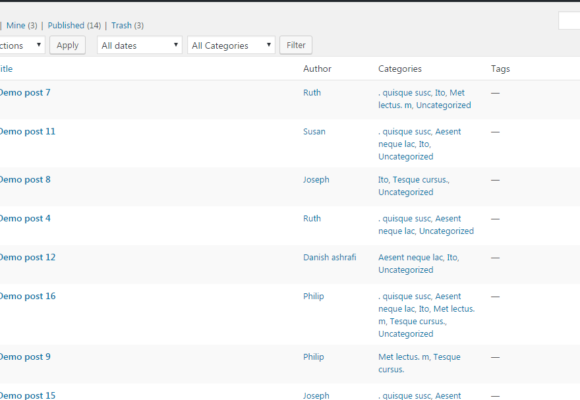Click in the search field at top right

569,21
